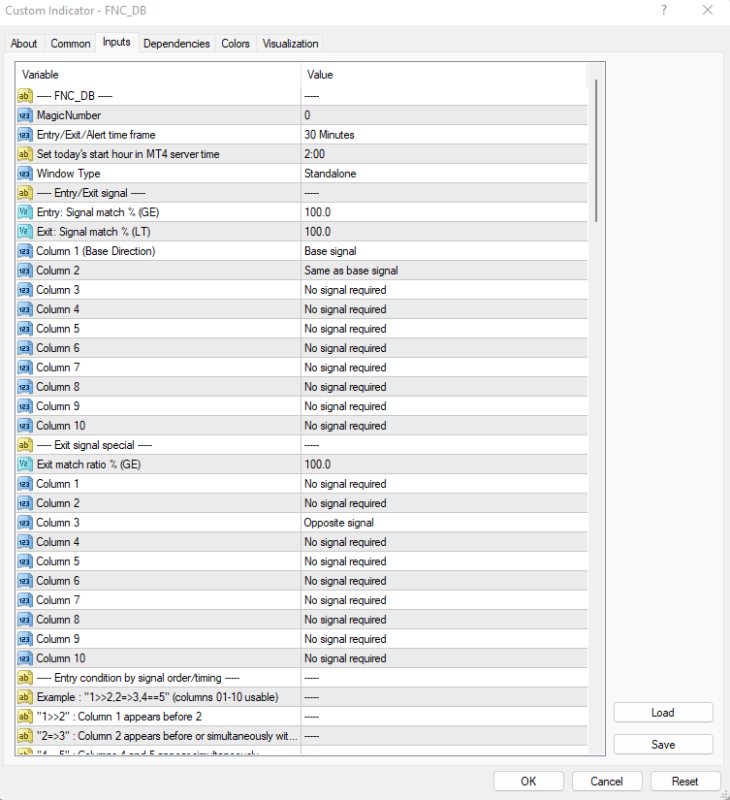Click the string icon beside Set today's start hour
This screenshot has width=730, height=800.
[x=24, y=154]
